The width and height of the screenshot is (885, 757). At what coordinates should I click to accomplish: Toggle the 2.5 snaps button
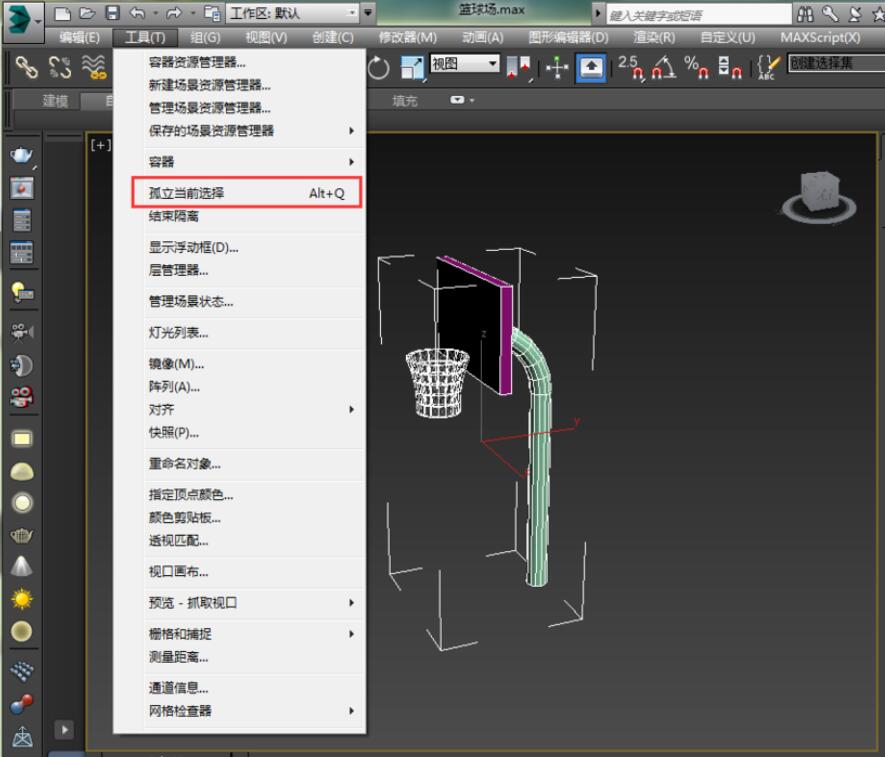click(x=629, y=67)
